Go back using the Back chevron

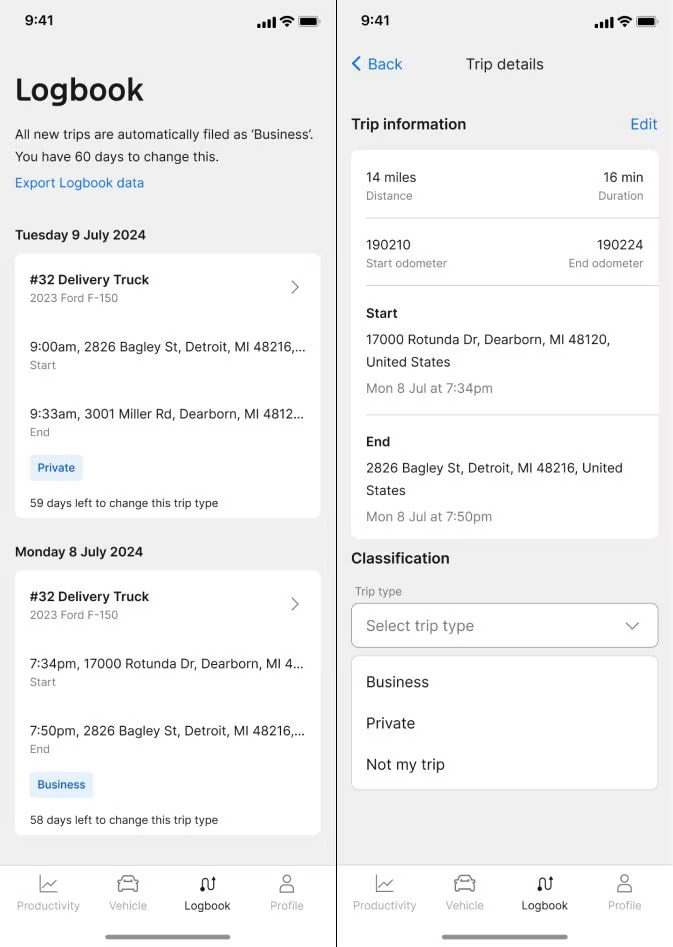tap(357, 64)
